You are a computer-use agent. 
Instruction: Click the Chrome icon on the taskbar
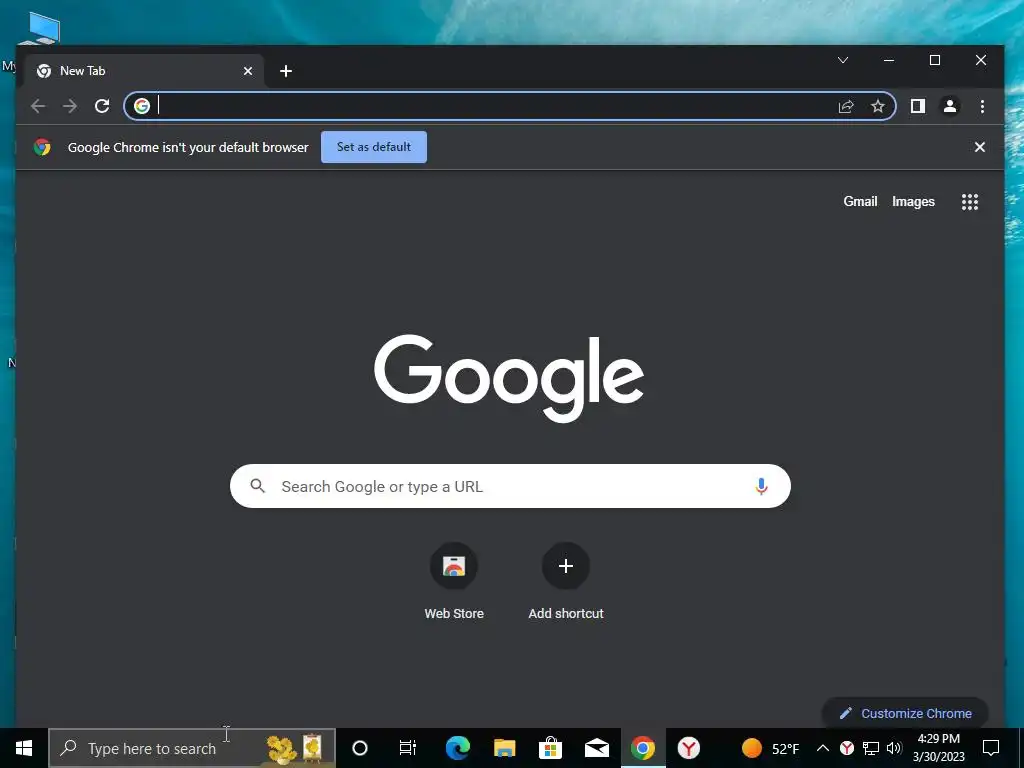(x=643, y=748)
